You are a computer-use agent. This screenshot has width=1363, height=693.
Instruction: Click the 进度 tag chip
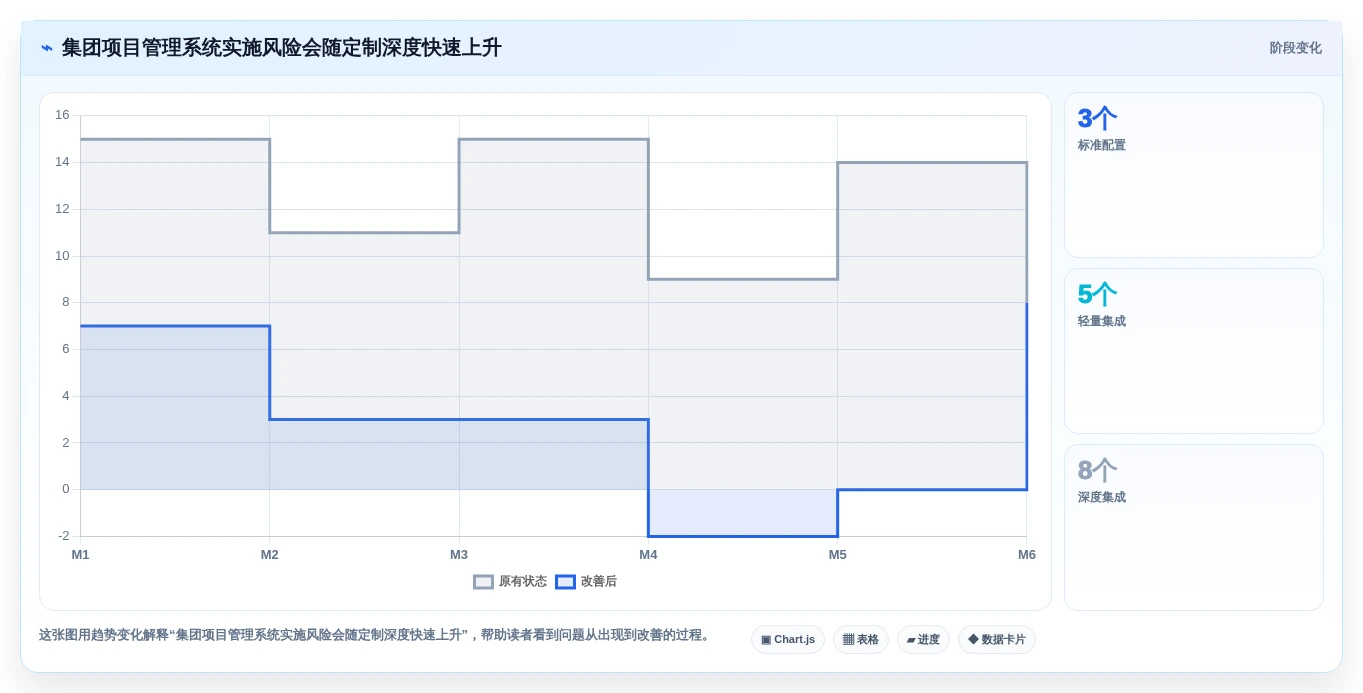pos(923,640)
